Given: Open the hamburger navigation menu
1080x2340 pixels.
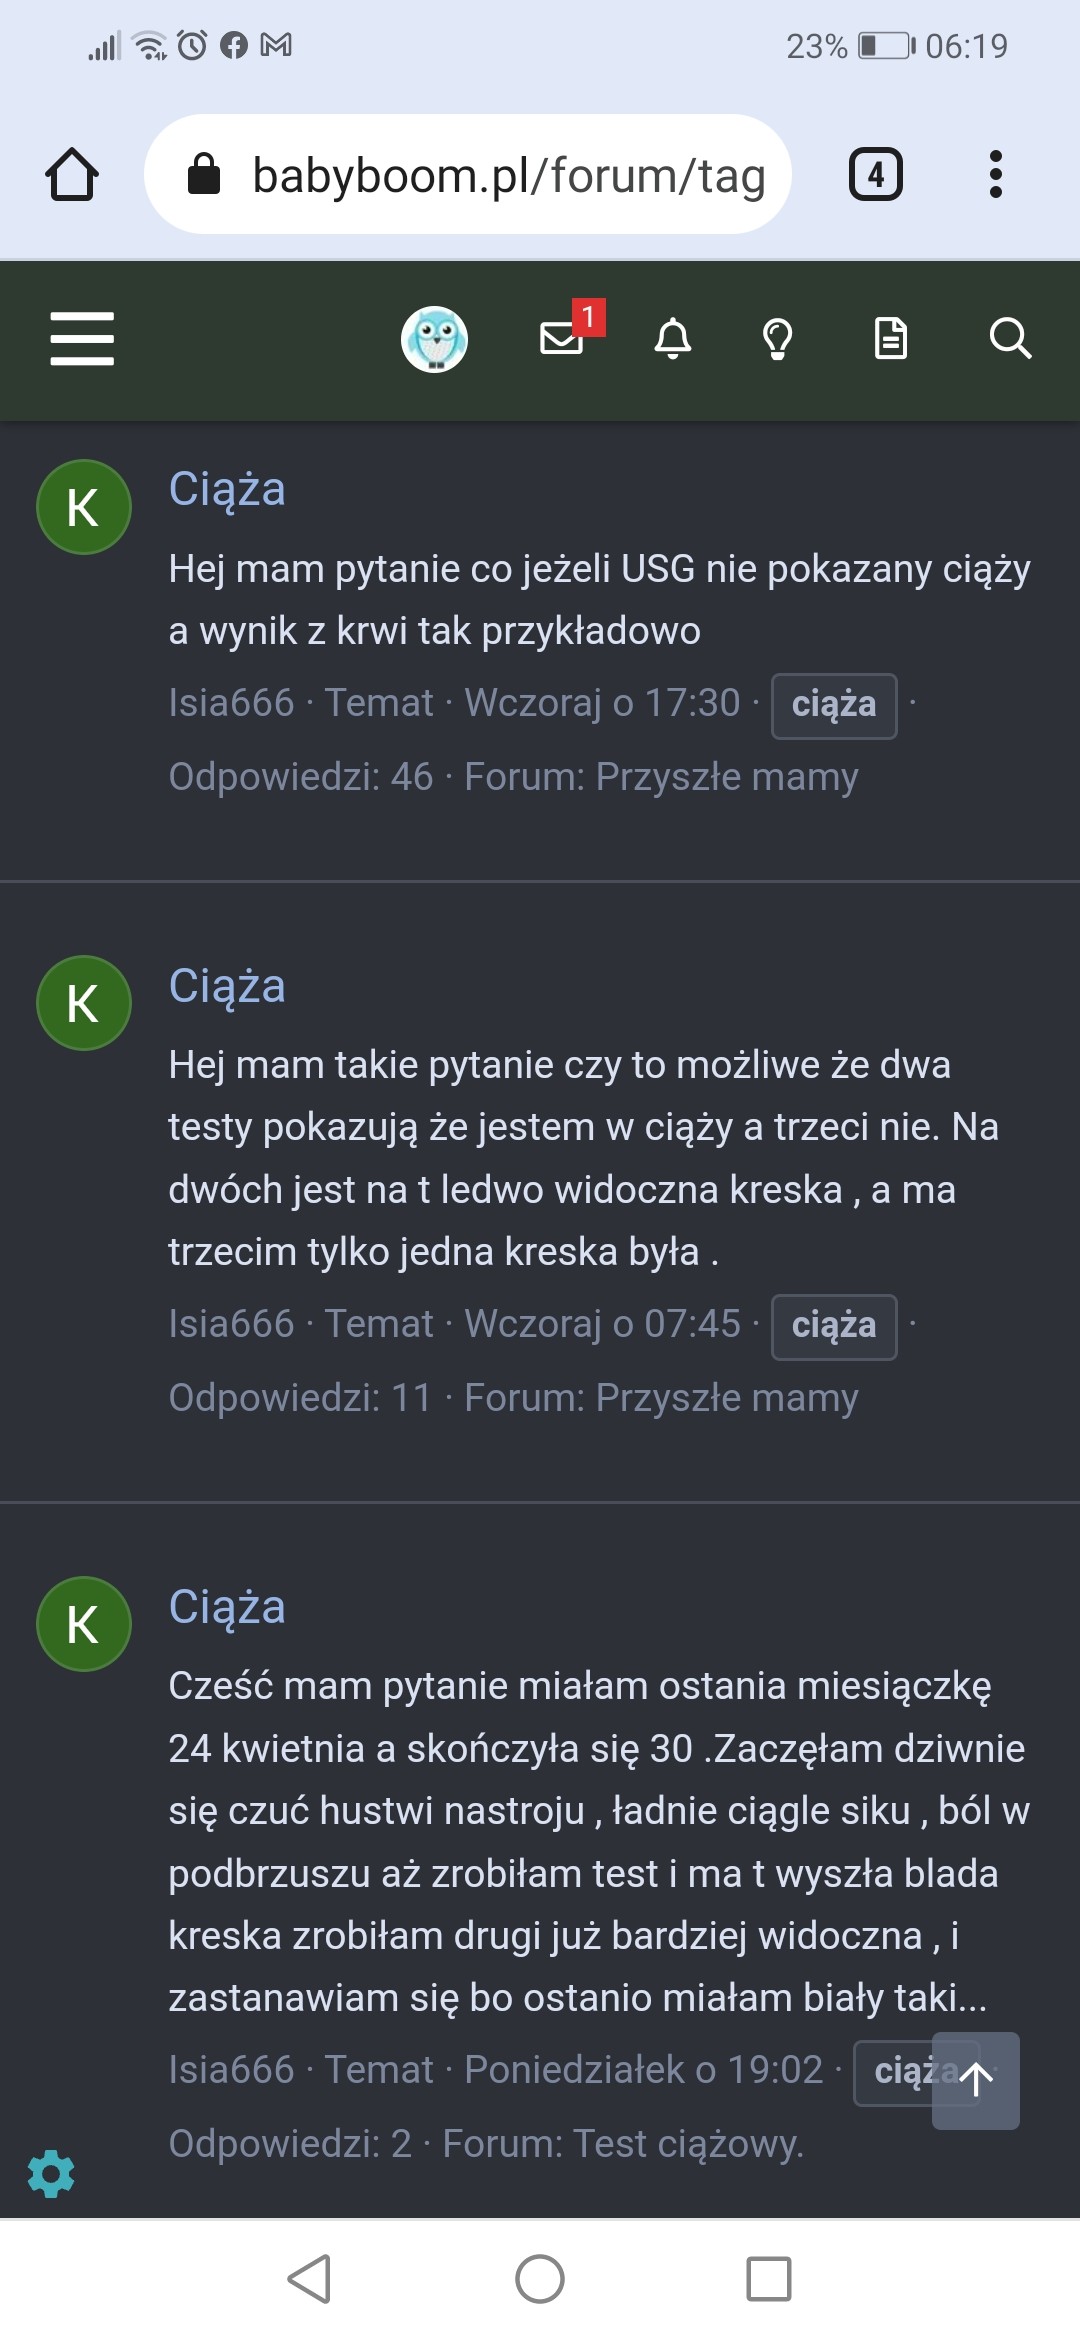Looking at the screenshot, I should click(82, 338).
